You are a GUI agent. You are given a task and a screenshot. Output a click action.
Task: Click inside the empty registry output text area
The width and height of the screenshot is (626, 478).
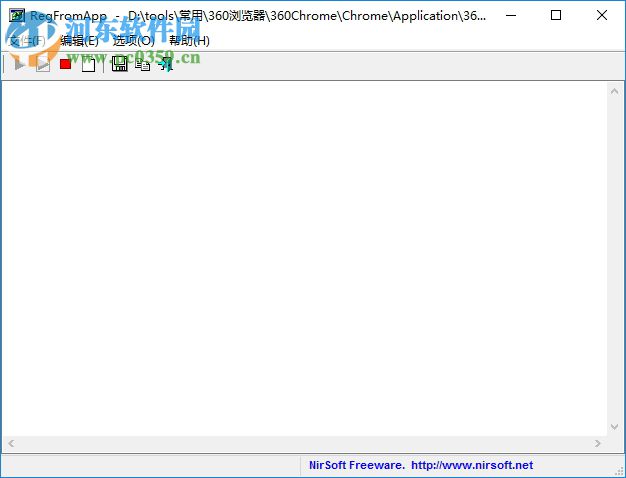[304, 259]
